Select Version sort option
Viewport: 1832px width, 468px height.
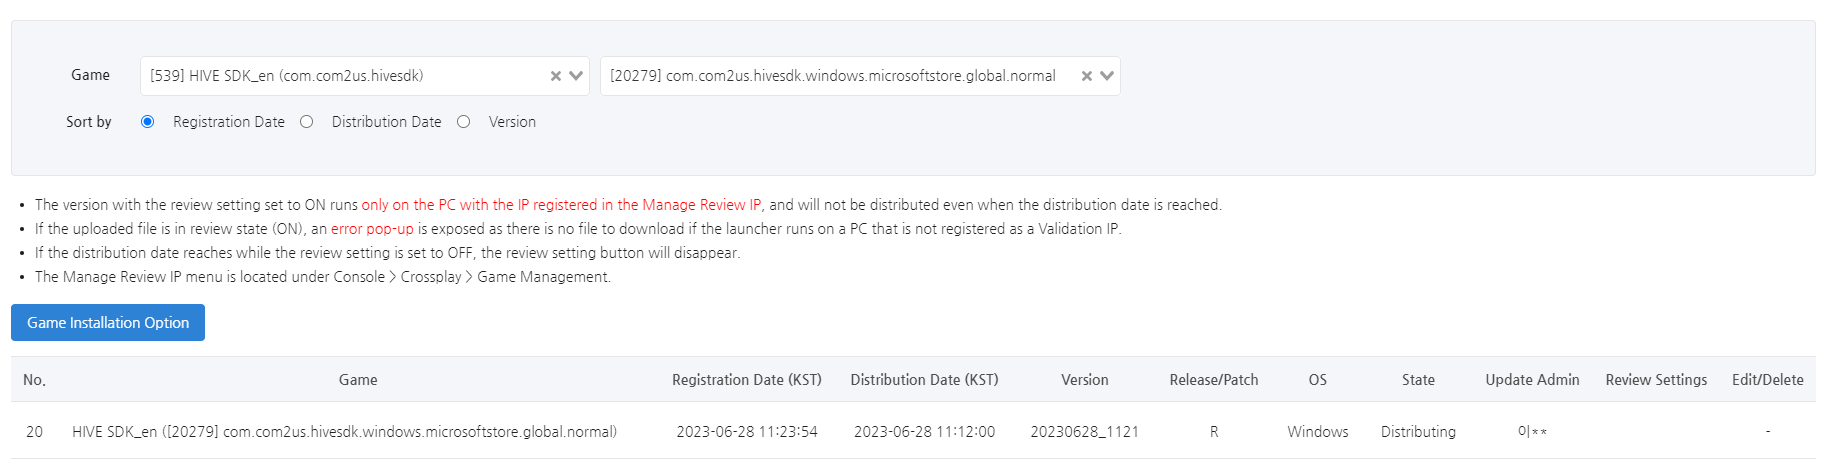pos(464,122)
